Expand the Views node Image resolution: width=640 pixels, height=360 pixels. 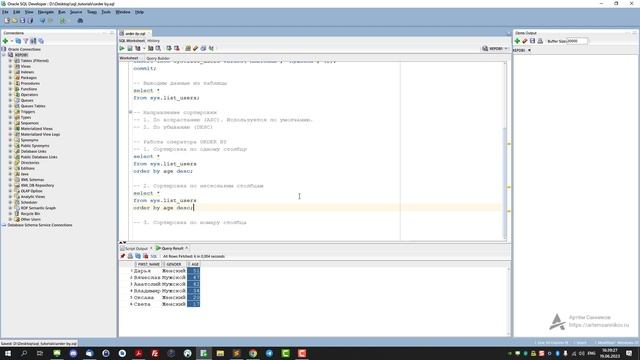(10, 66)
